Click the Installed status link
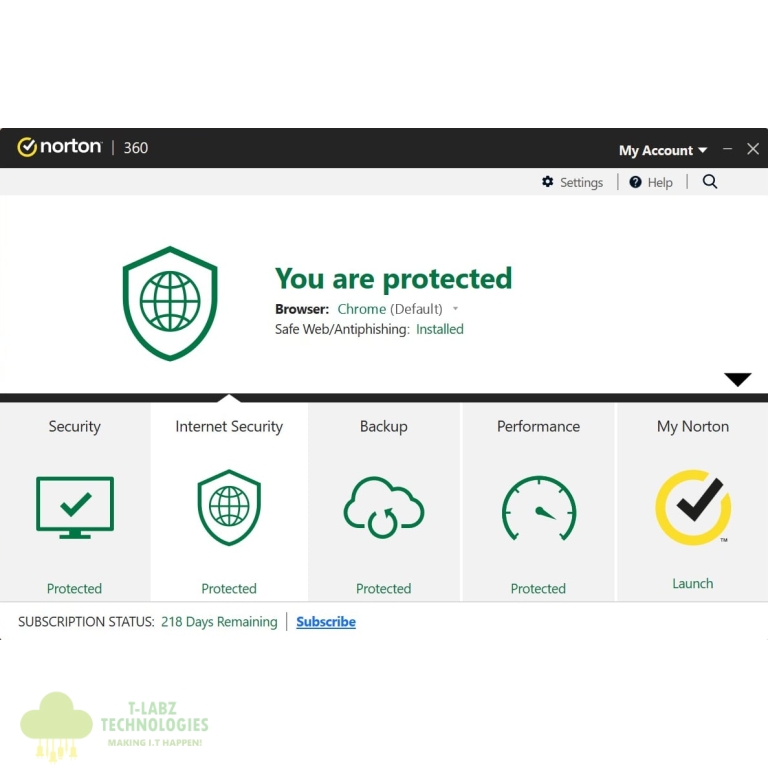Screen dimensions: 768x768 439,329
